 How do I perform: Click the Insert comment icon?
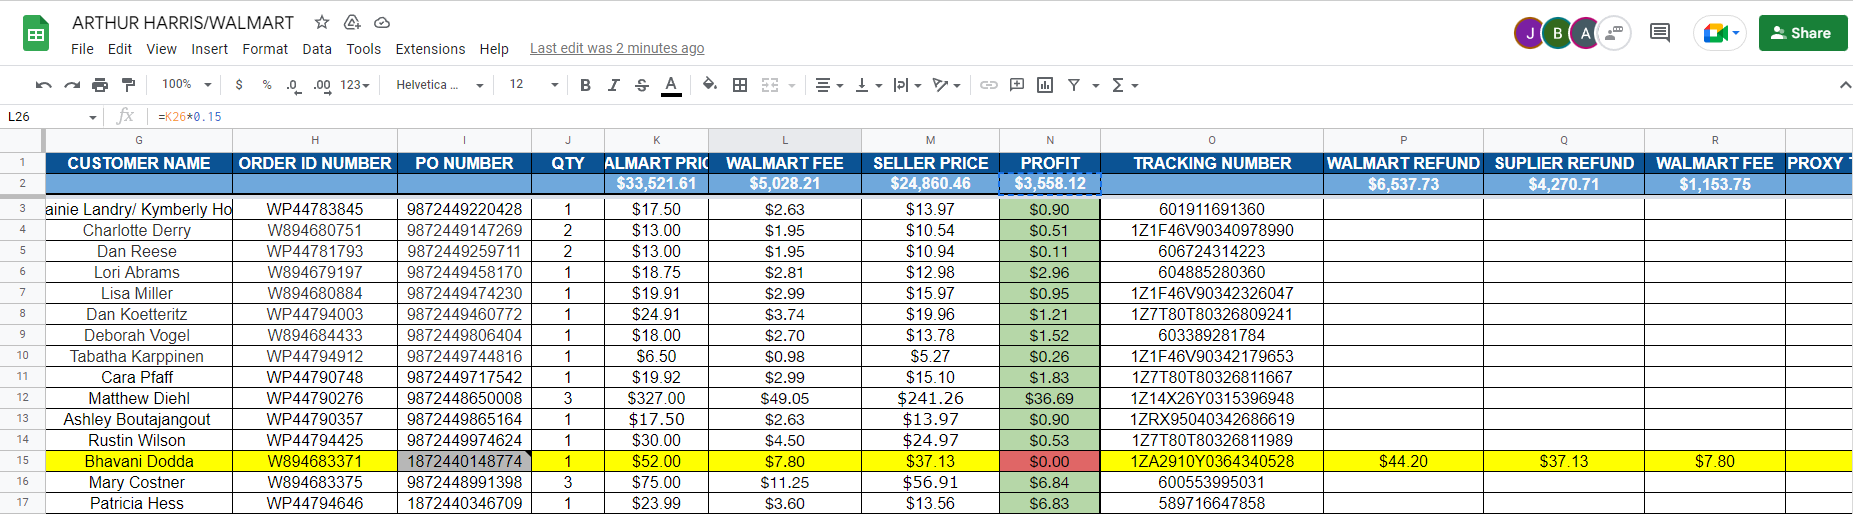[x=1017, y=85]
